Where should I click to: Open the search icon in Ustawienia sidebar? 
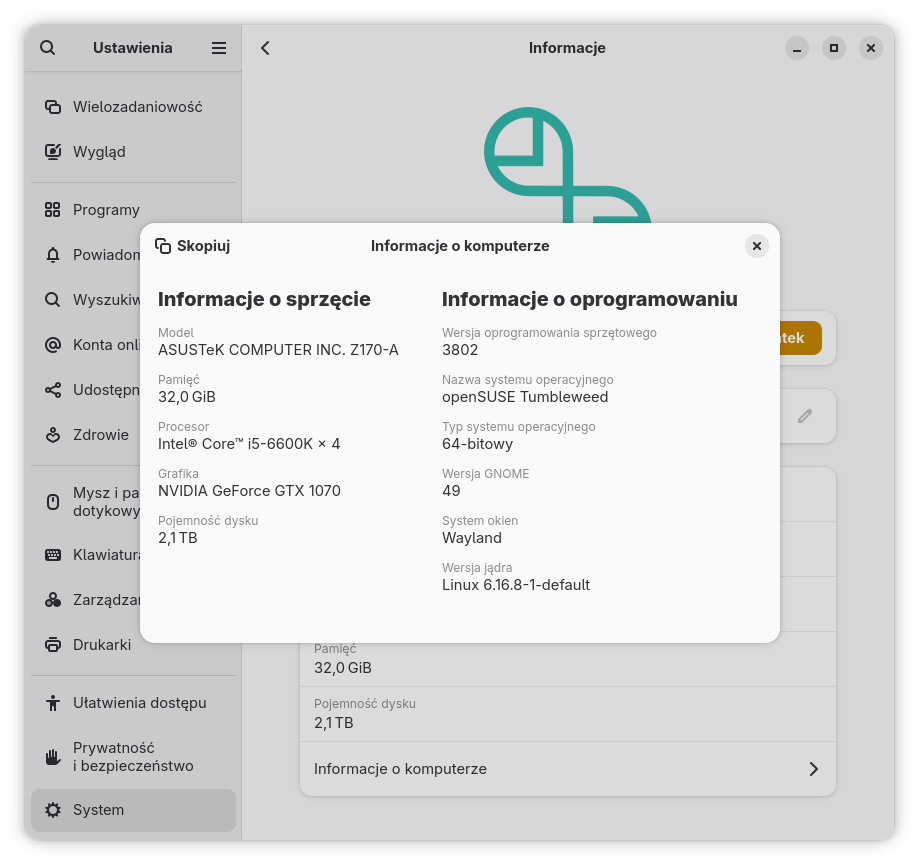[47, 47]
